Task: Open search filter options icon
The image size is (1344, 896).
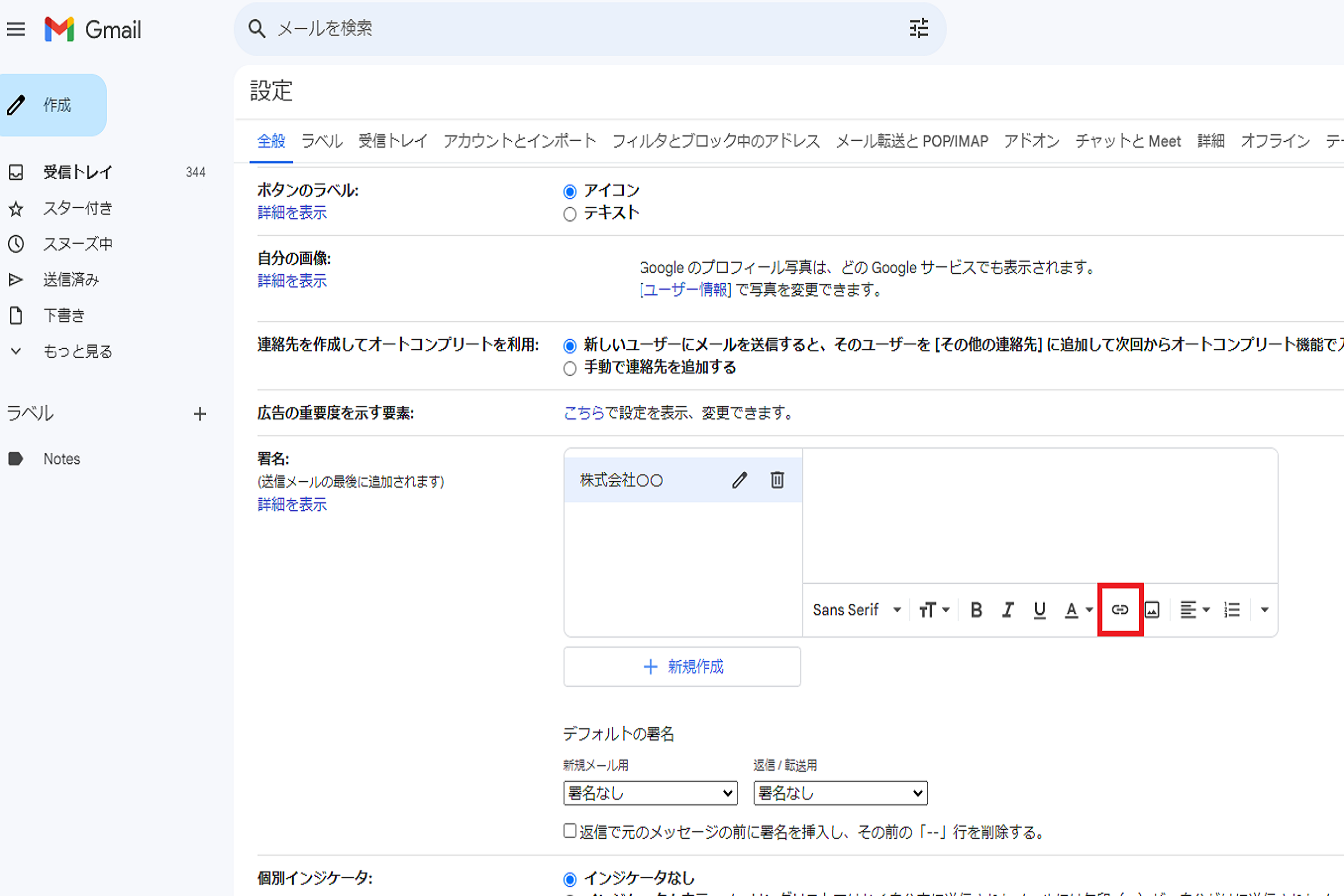Action: click(918, 28)
